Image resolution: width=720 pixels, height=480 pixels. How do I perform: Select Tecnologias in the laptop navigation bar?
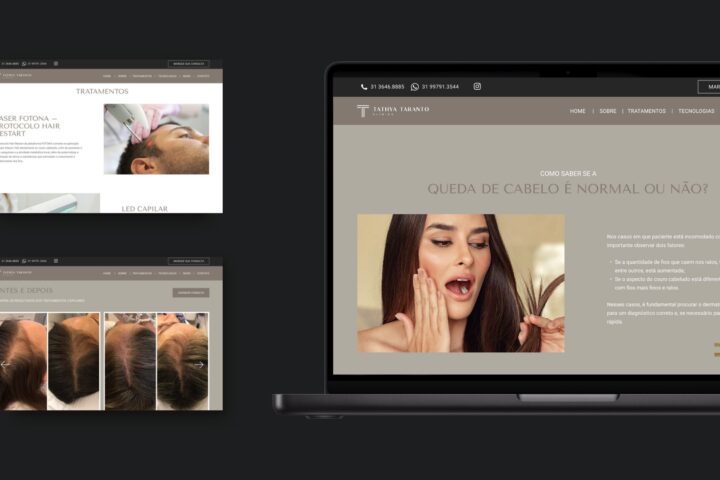(696, 111)
